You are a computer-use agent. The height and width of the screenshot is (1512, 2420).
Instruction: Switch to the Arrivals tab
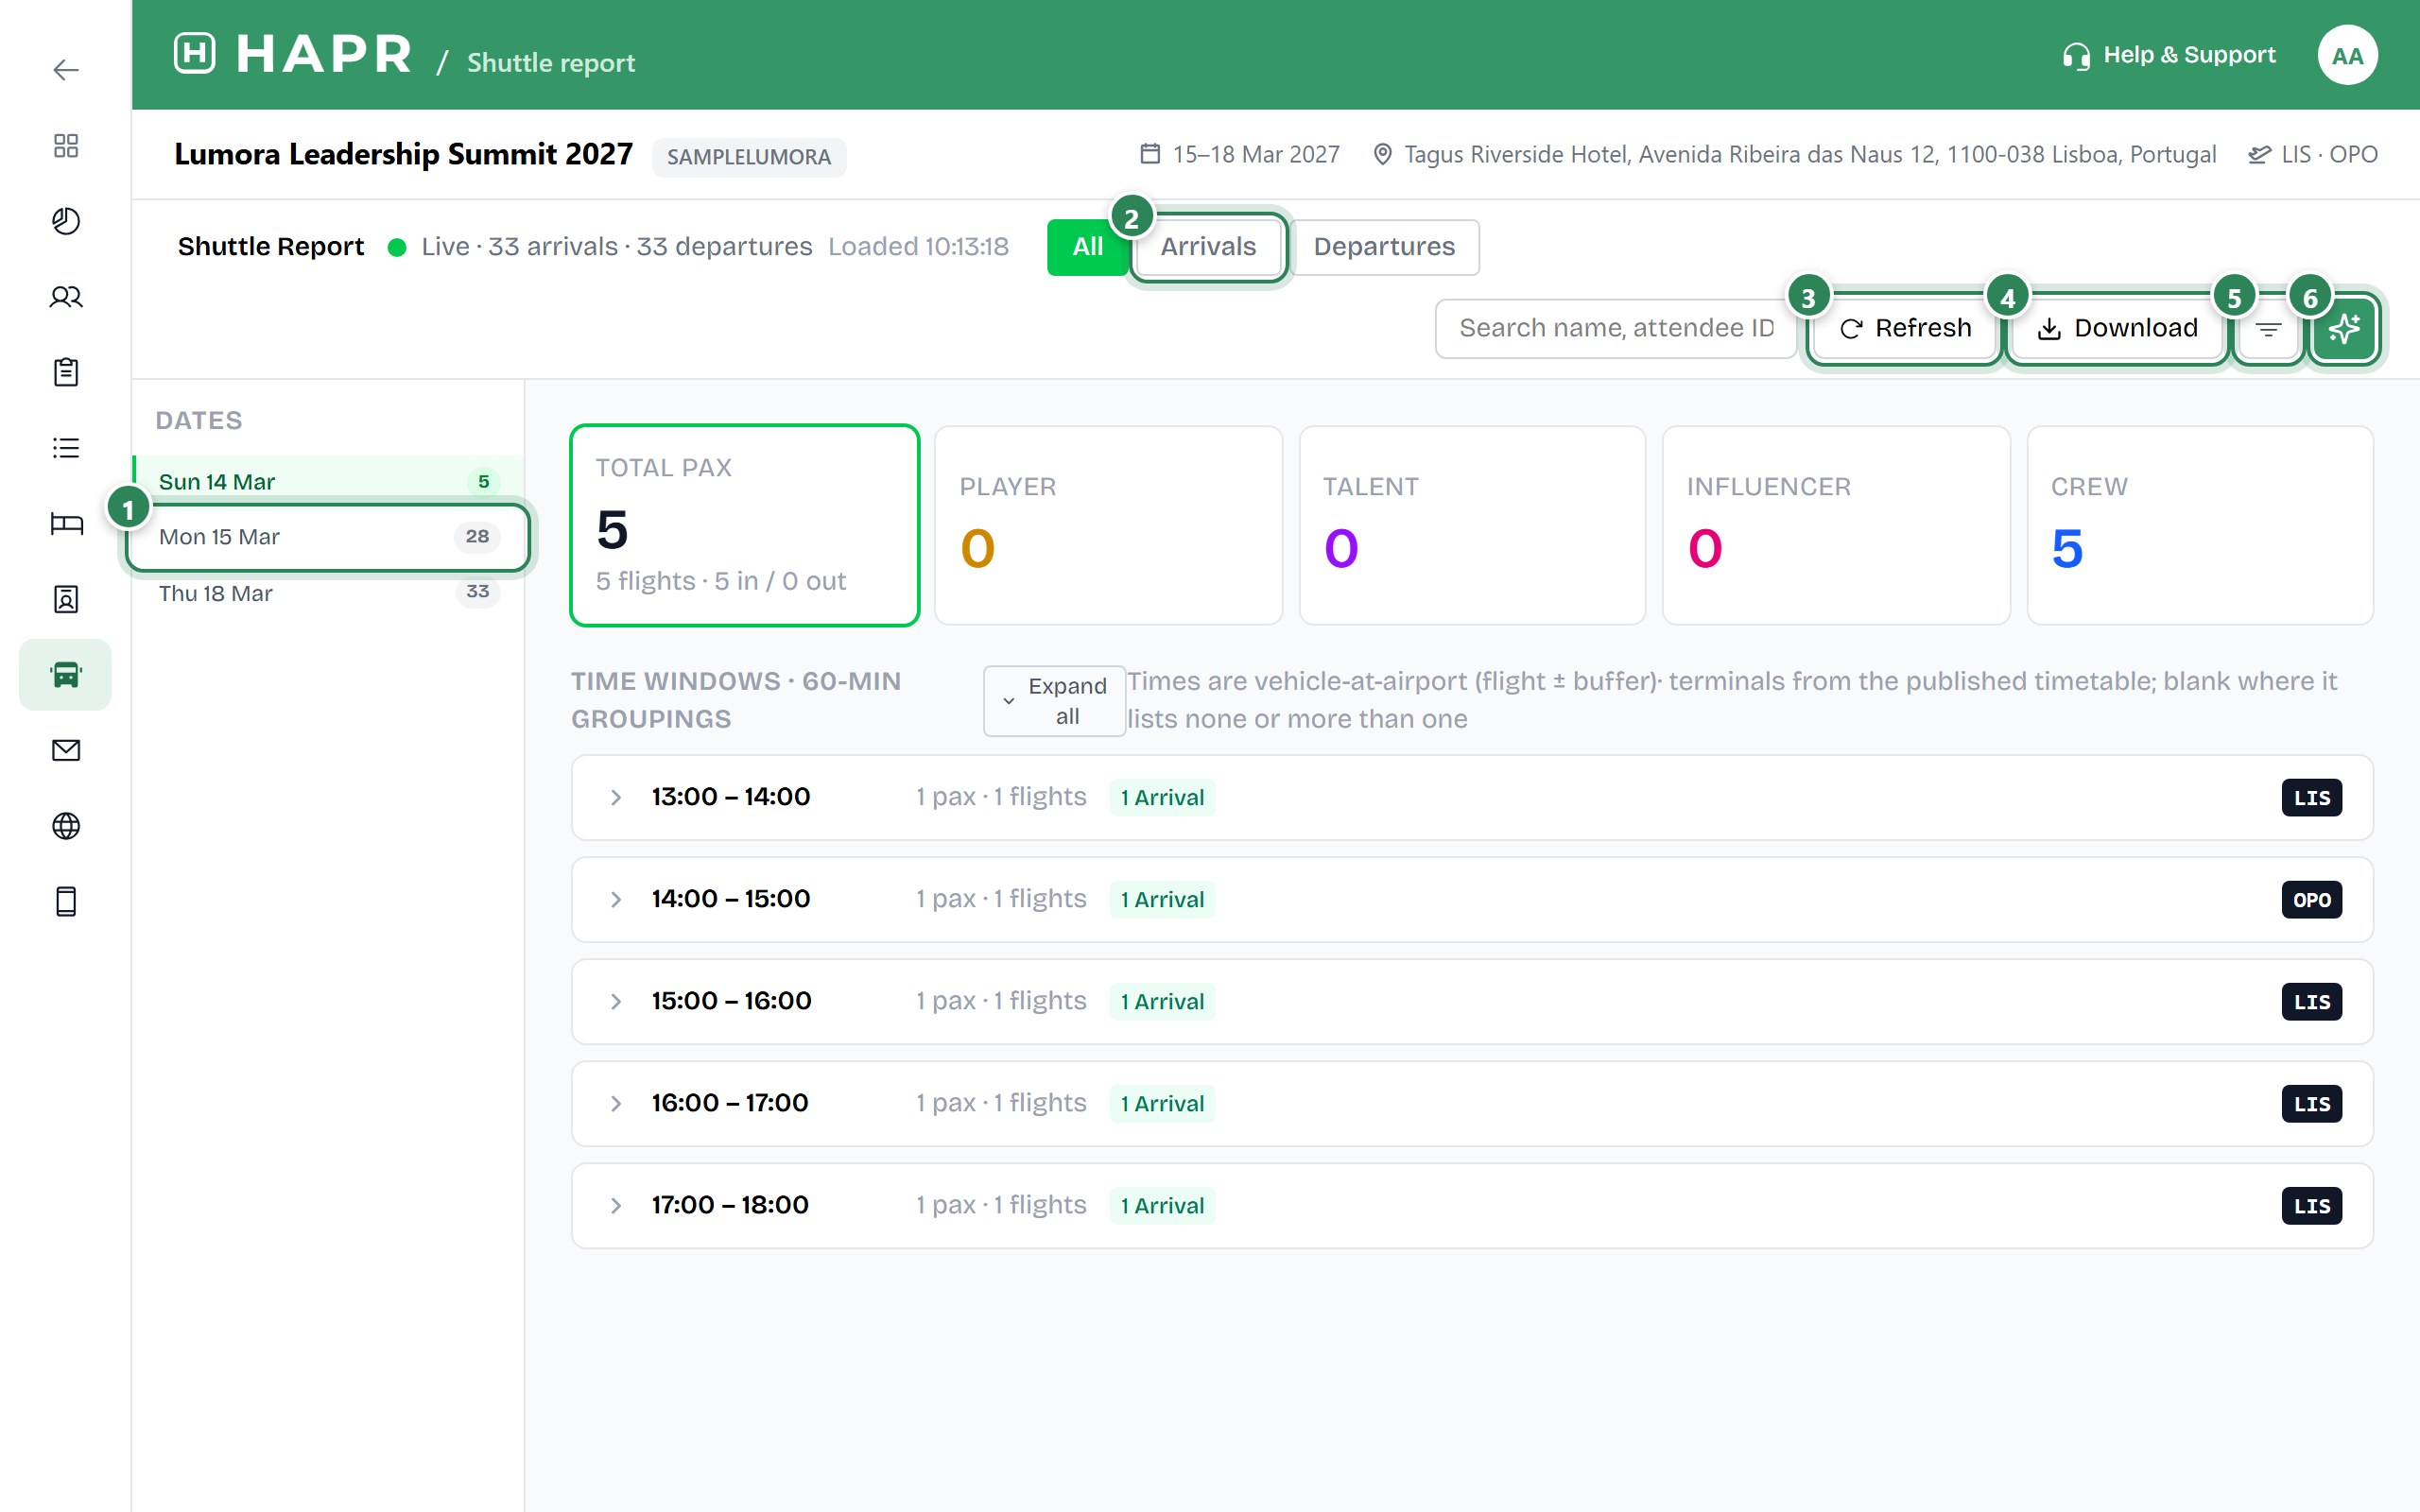tap(1208, 247)
